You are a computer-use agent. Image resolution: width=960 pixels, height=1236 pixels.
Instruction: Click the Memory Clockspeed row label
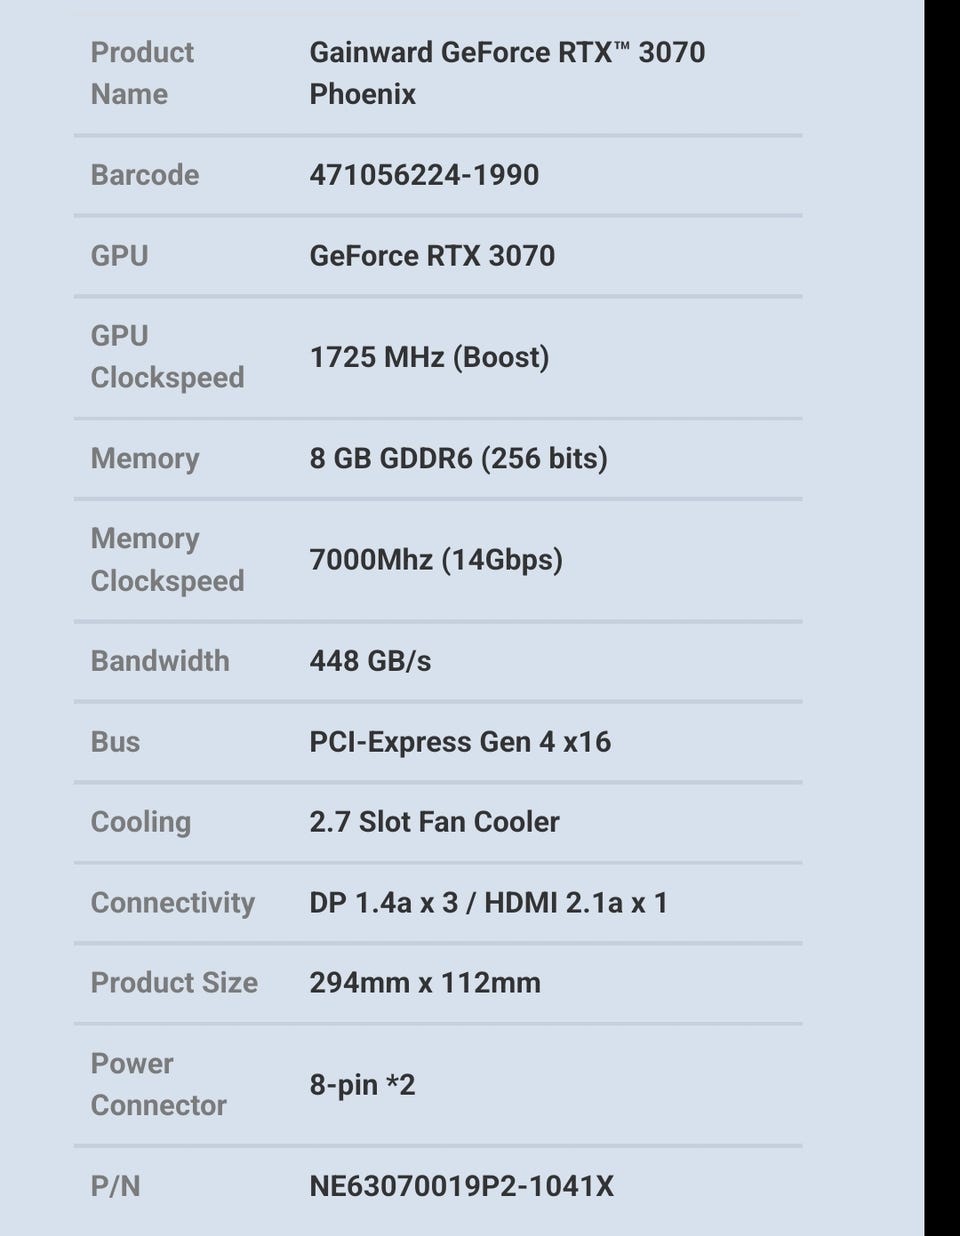coord(167,560)
